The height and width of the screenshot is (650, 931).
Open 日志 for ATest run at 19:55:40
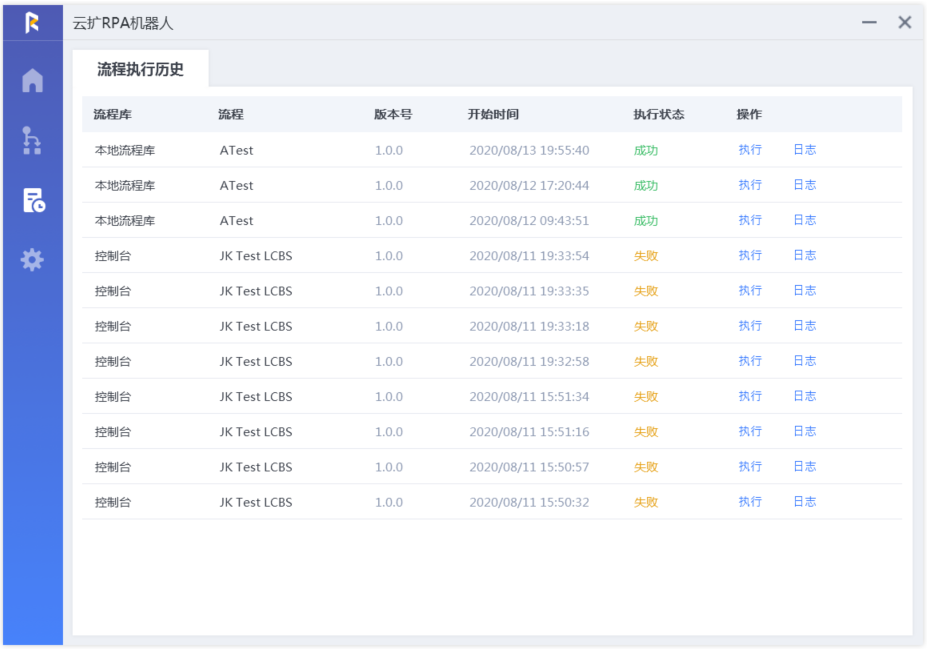coord(805,150)
